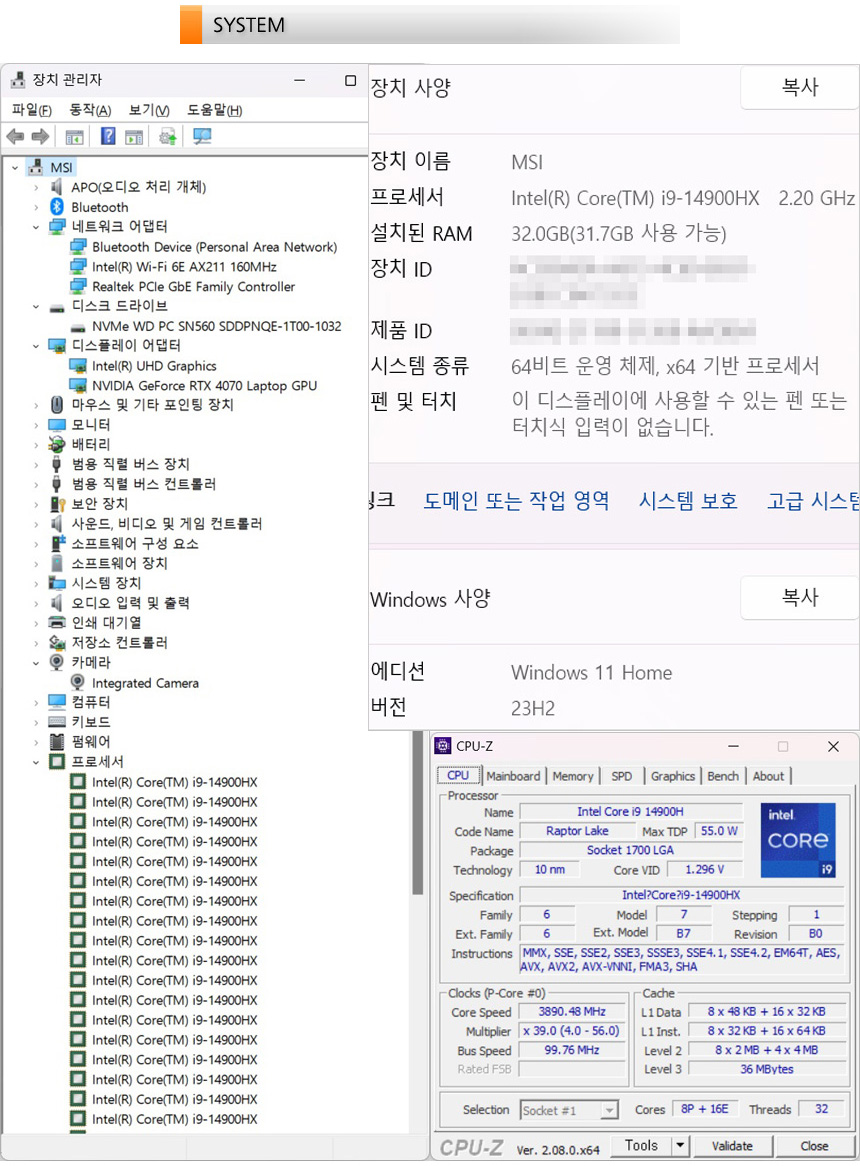Open the Tools dropdown arrow in CPU-Z

pos(680,1146)
